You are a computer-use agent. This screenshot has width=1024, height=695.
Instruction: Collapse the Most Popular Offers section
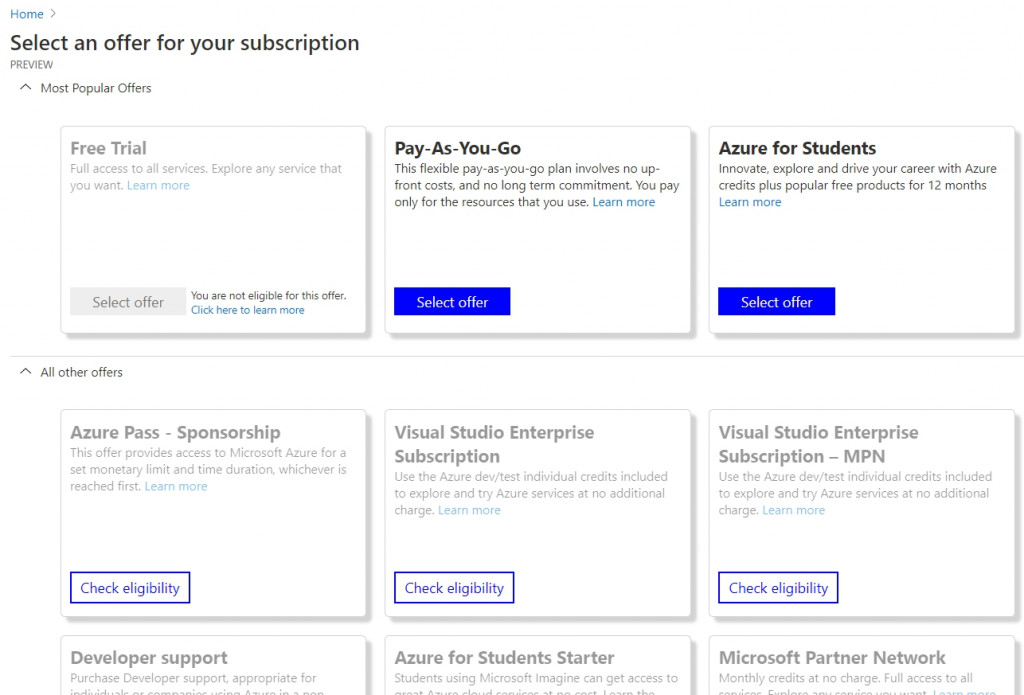click(x=26, y=88)
